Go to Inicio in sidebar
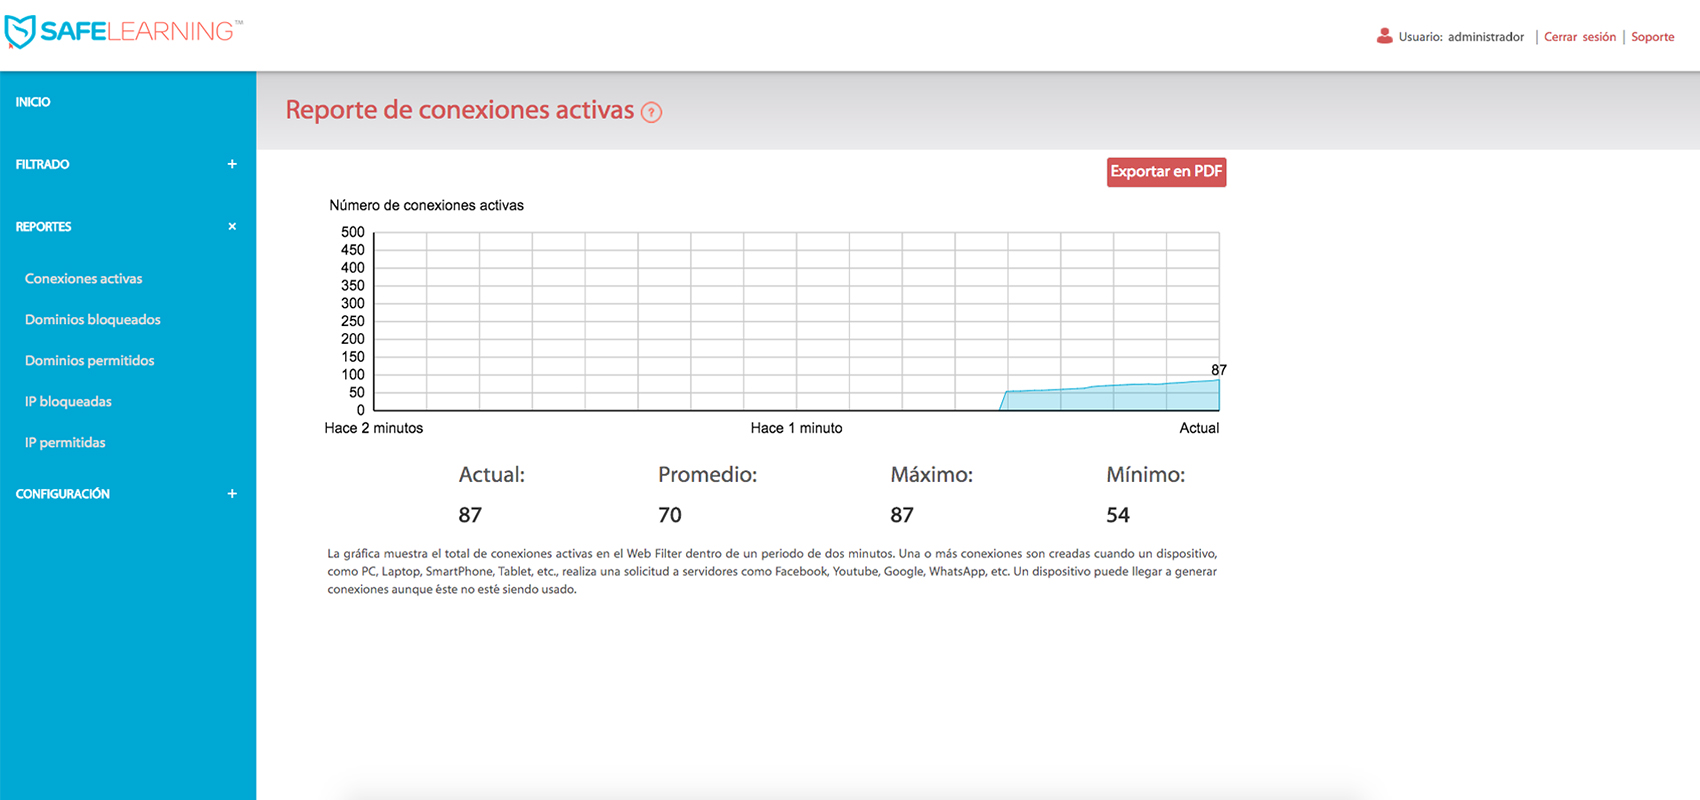The image size is (1700, 800). pos(33,102)
